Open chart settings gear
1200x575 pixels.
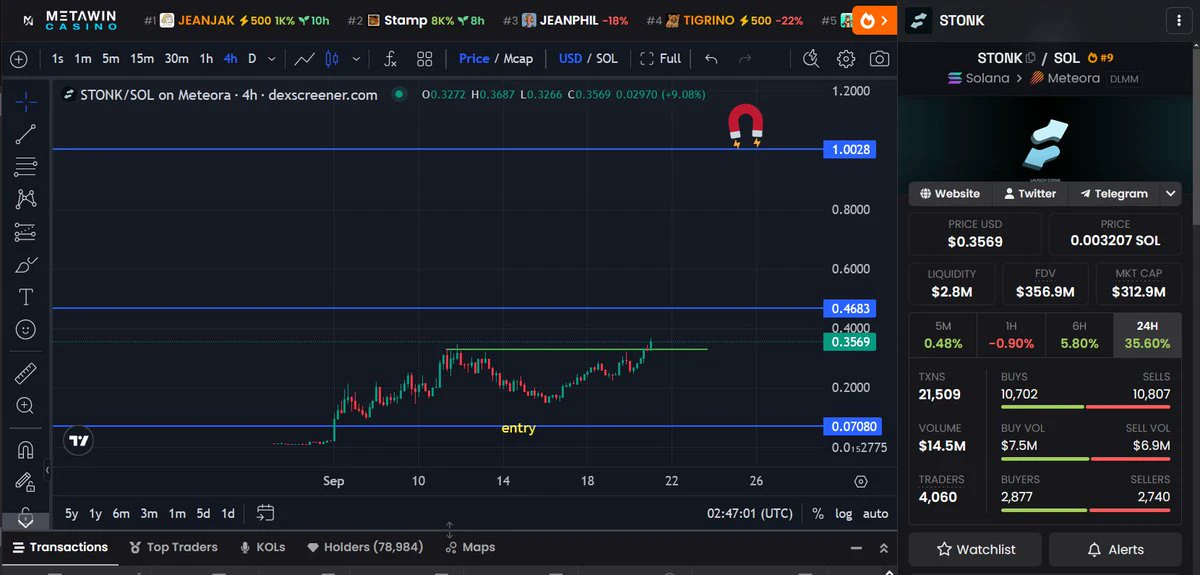[x=846, y=59]
